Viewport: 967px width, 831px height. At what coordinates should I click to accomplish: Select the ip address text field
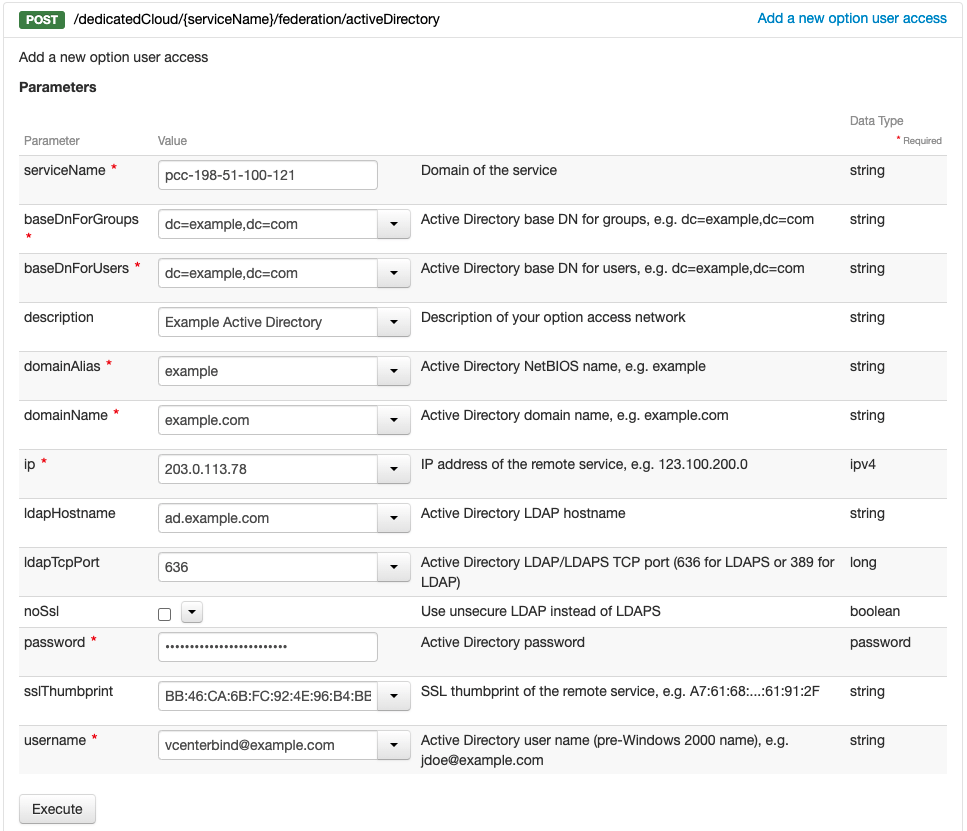pos(268,469)
